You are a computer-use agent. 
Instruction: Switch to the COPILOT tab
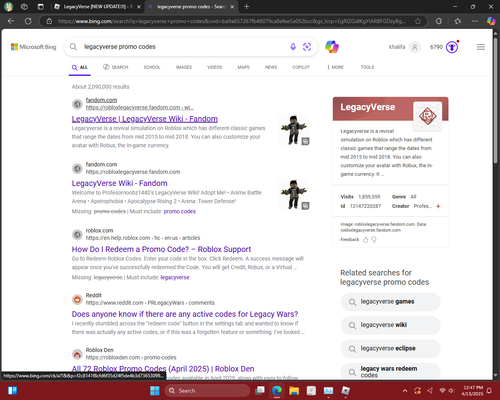pos(301,67)
